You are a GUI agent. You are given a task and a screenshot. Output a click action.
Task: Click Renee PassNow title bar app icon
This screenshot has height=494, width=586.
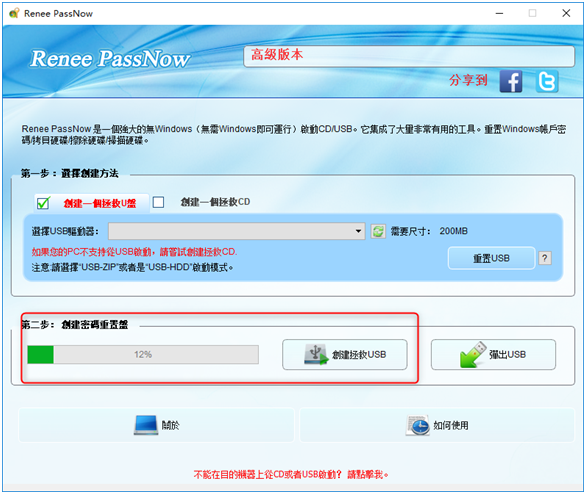pyautogui.click(x=14, y=13)
